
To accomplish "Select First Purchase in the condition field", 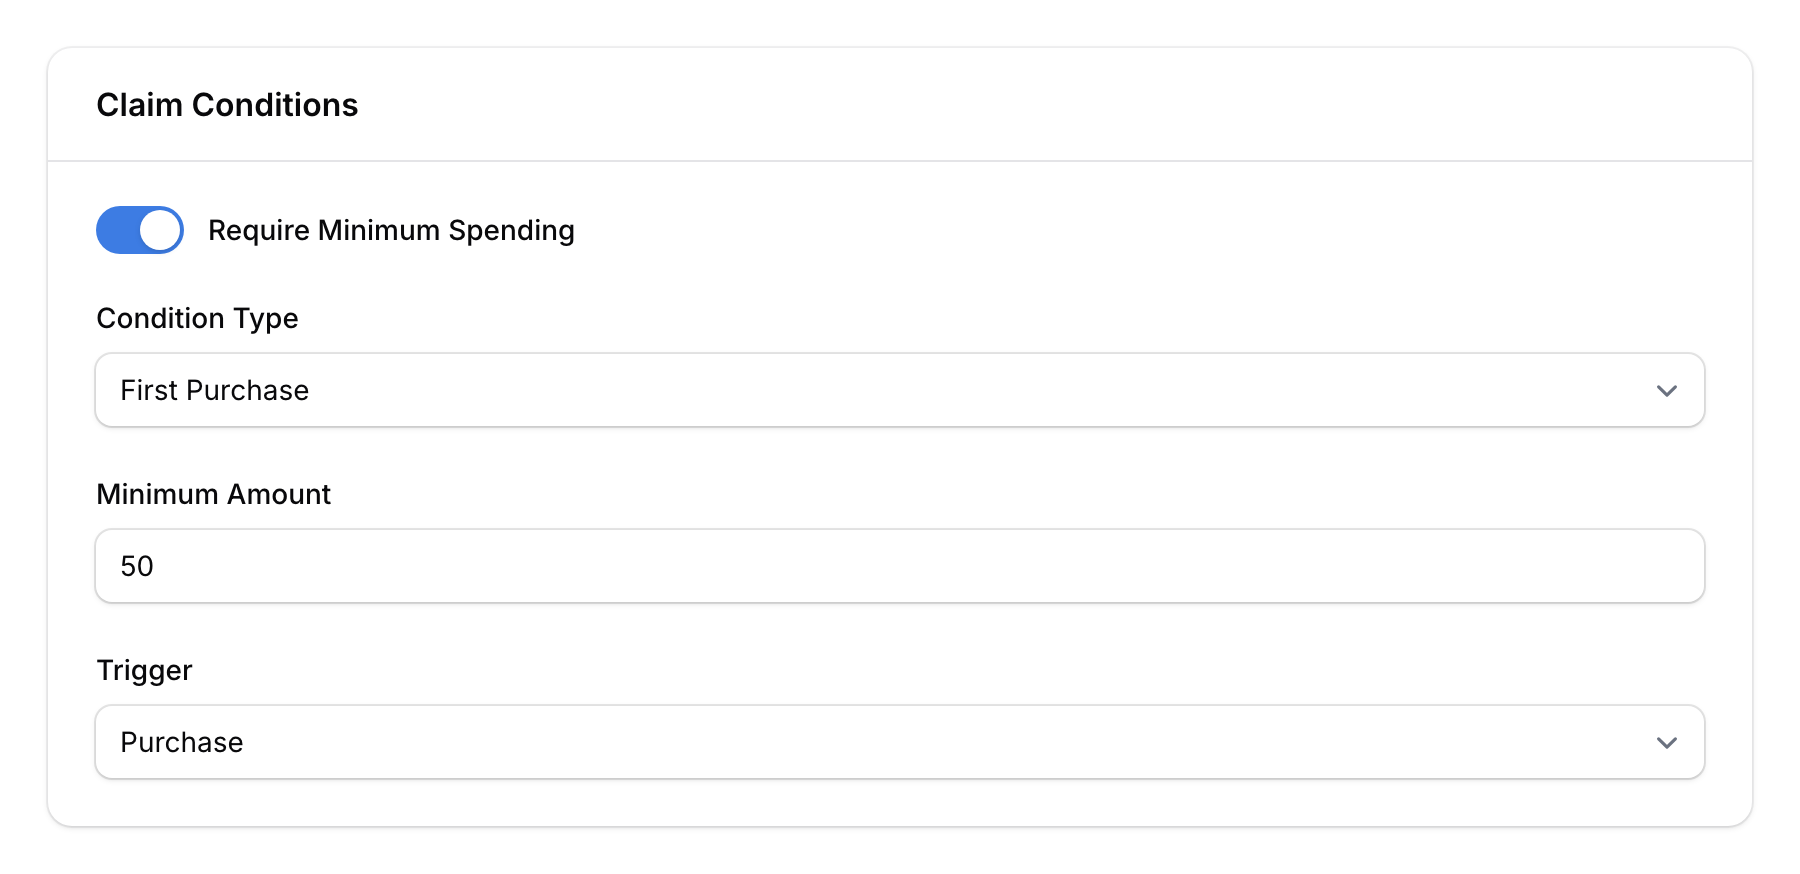I will click(215, 390).
